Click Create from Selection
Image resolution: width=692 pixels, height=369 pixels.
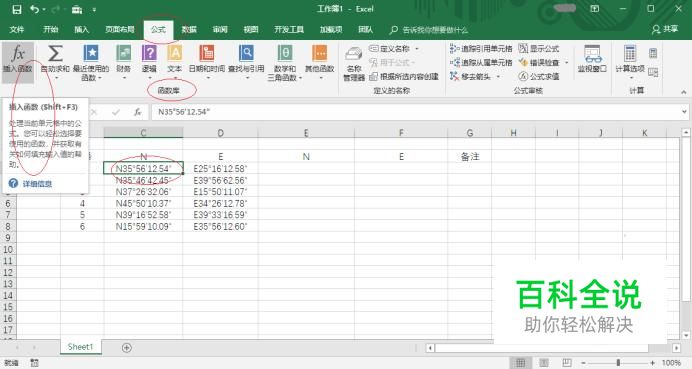click(x=404, y=76)
